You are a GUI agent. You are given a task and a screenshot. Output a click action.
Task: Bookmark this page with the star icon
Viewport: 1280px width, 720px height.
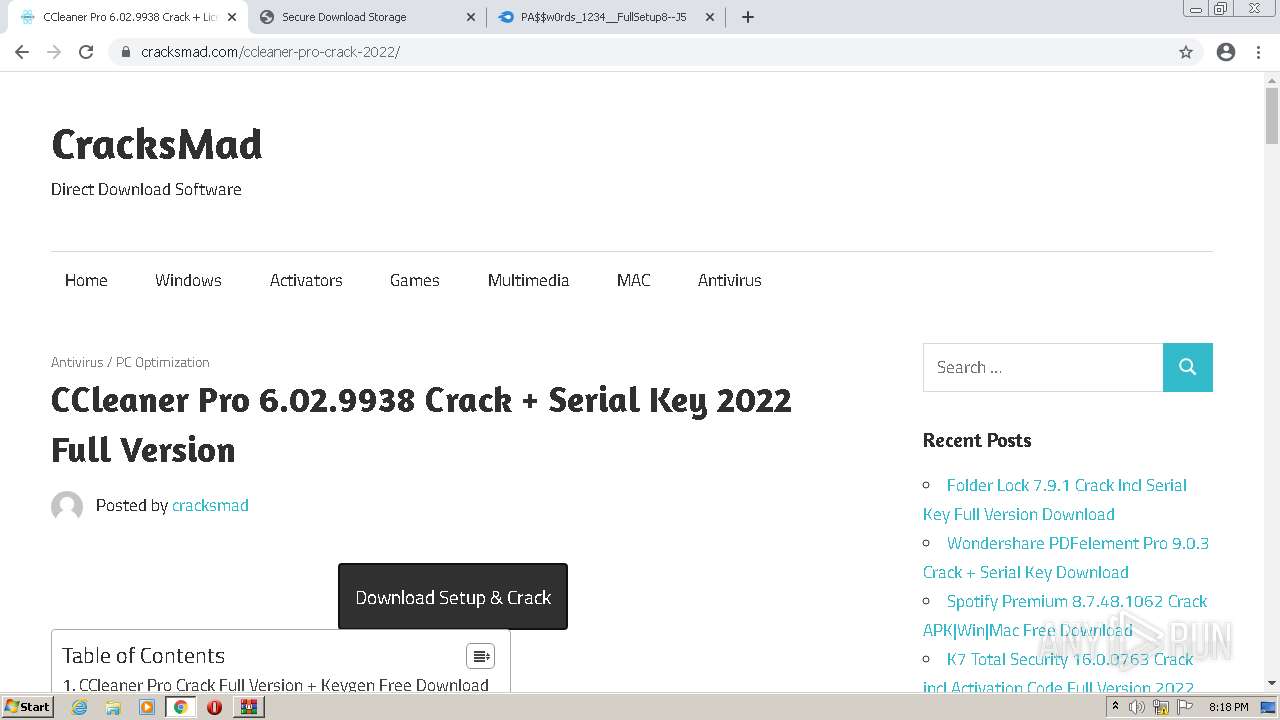tap(1186, 52)
